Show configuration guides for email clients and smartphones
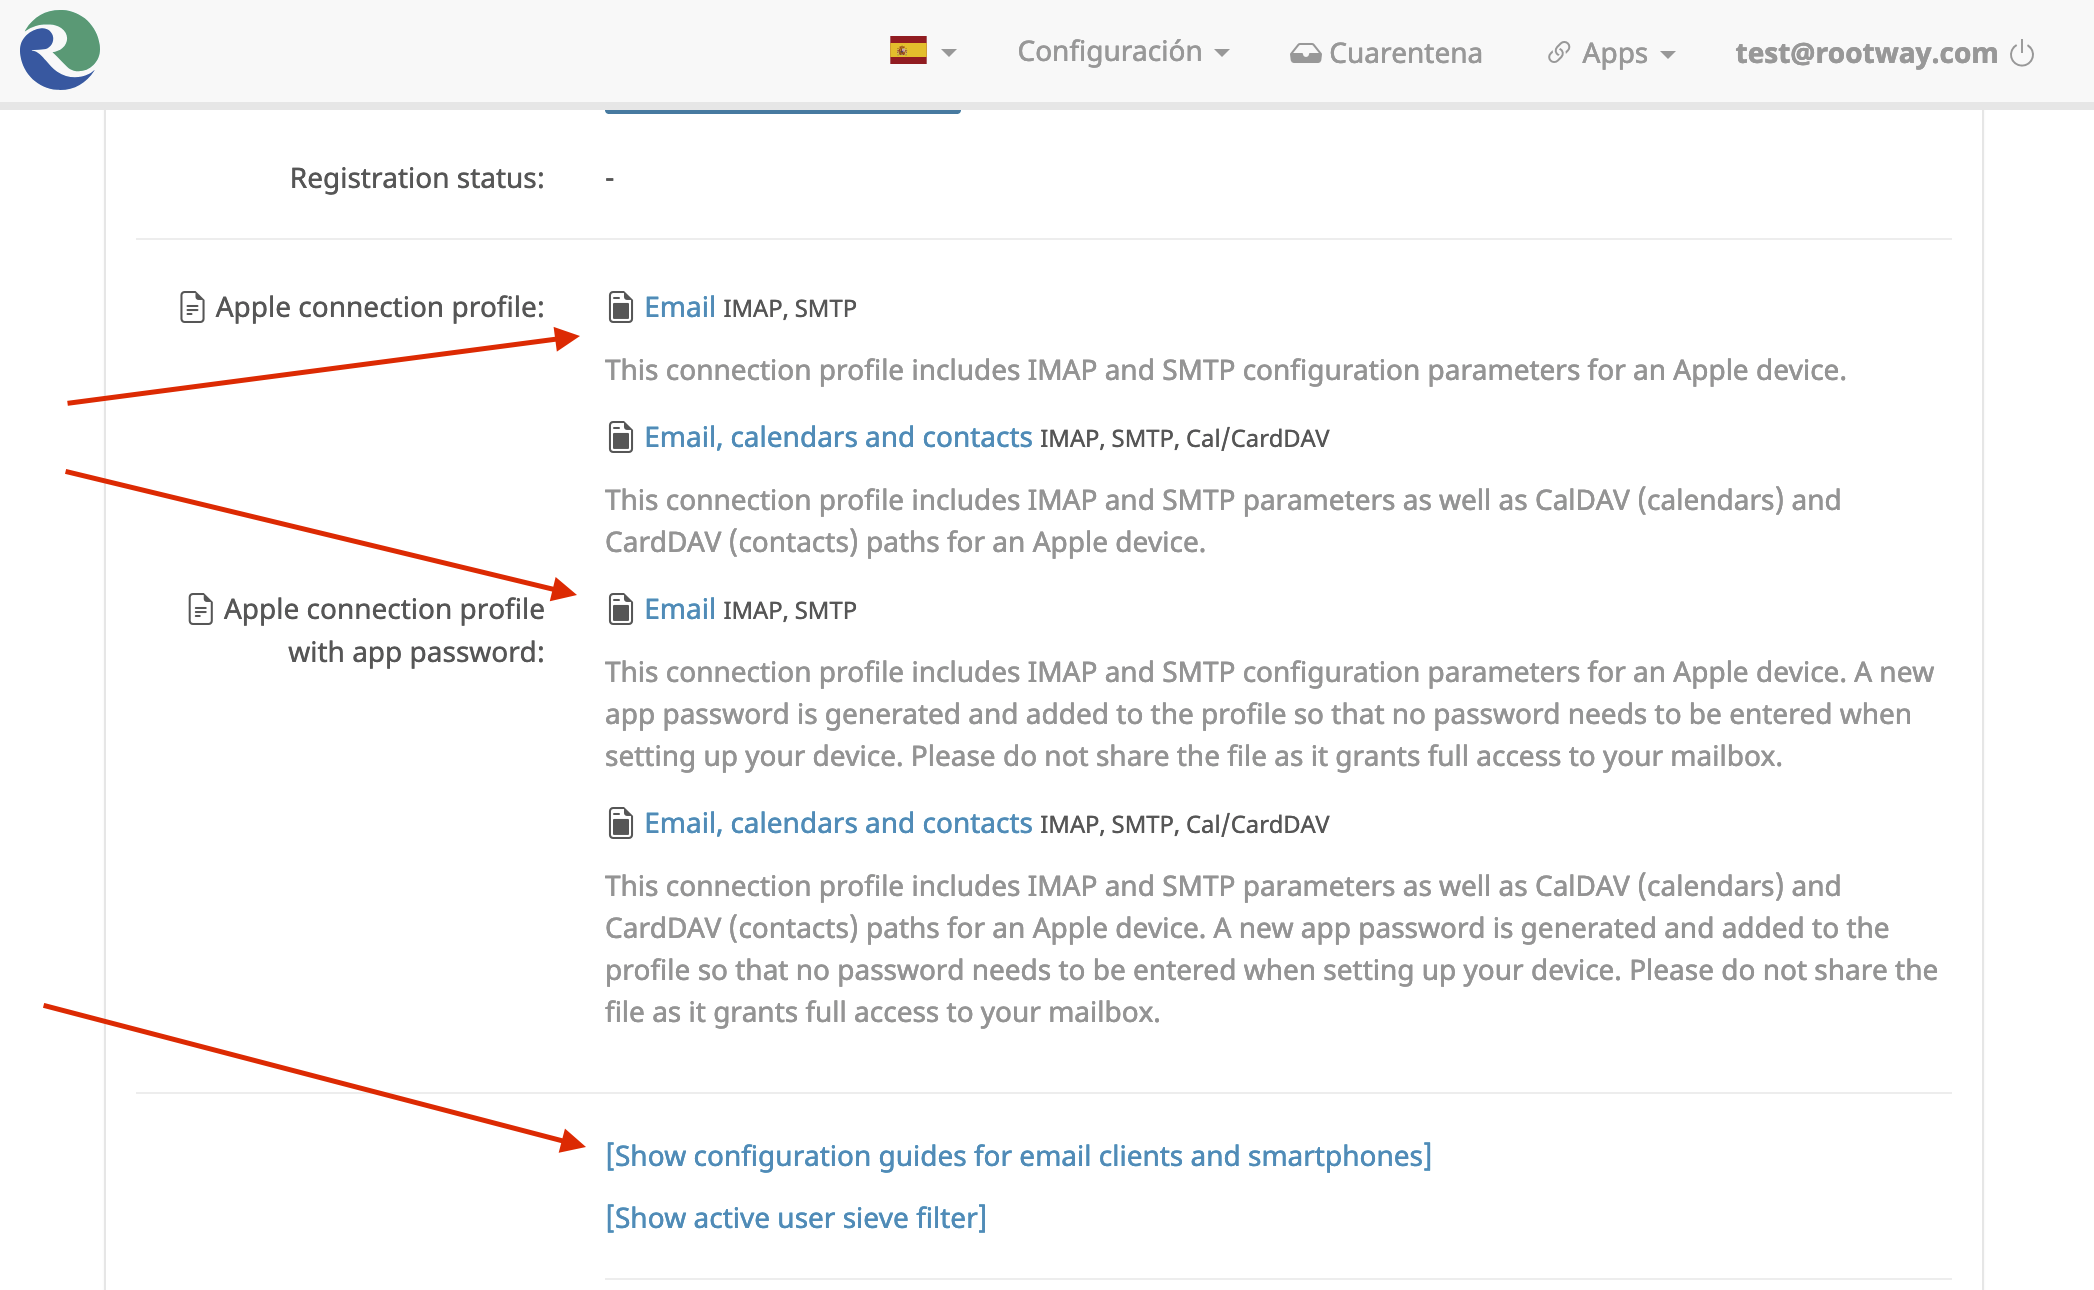Viewport: 2094px width, 1290px height. coord(1018,1156)
